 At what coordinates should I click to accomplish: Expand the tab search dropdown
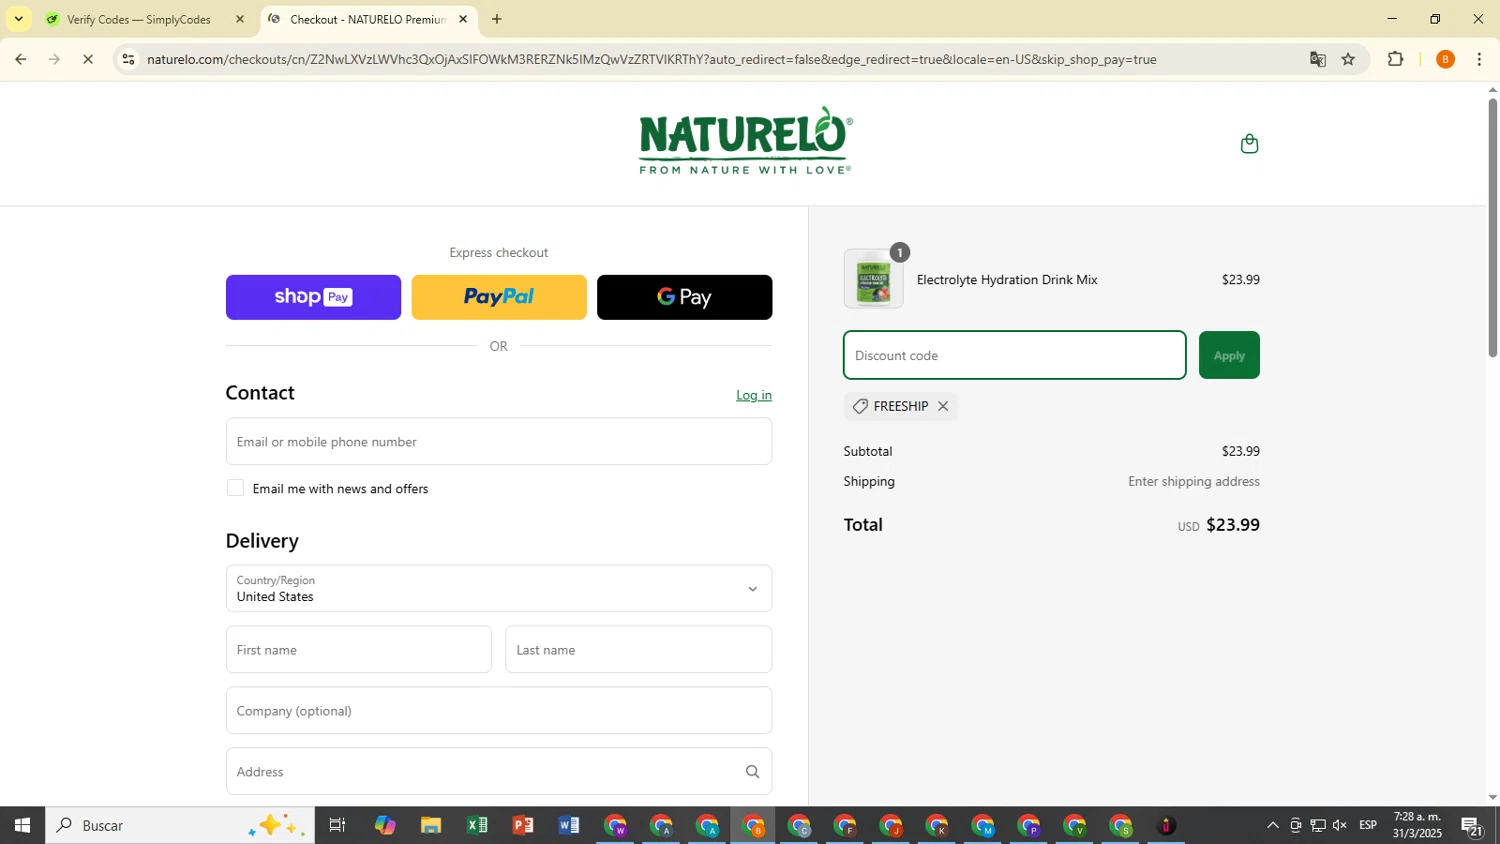pos(18,19)
